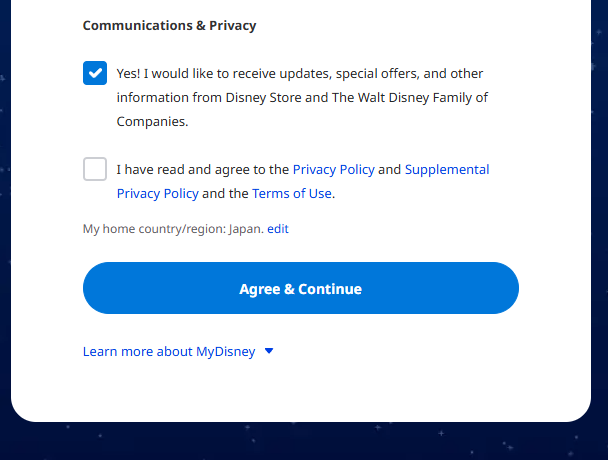Image resolution: width=608 pixels, height=460 pixels.
Task: Click 'Privacy Policy' preceding 'and the Terms'
Action: [x=157, y=194]
